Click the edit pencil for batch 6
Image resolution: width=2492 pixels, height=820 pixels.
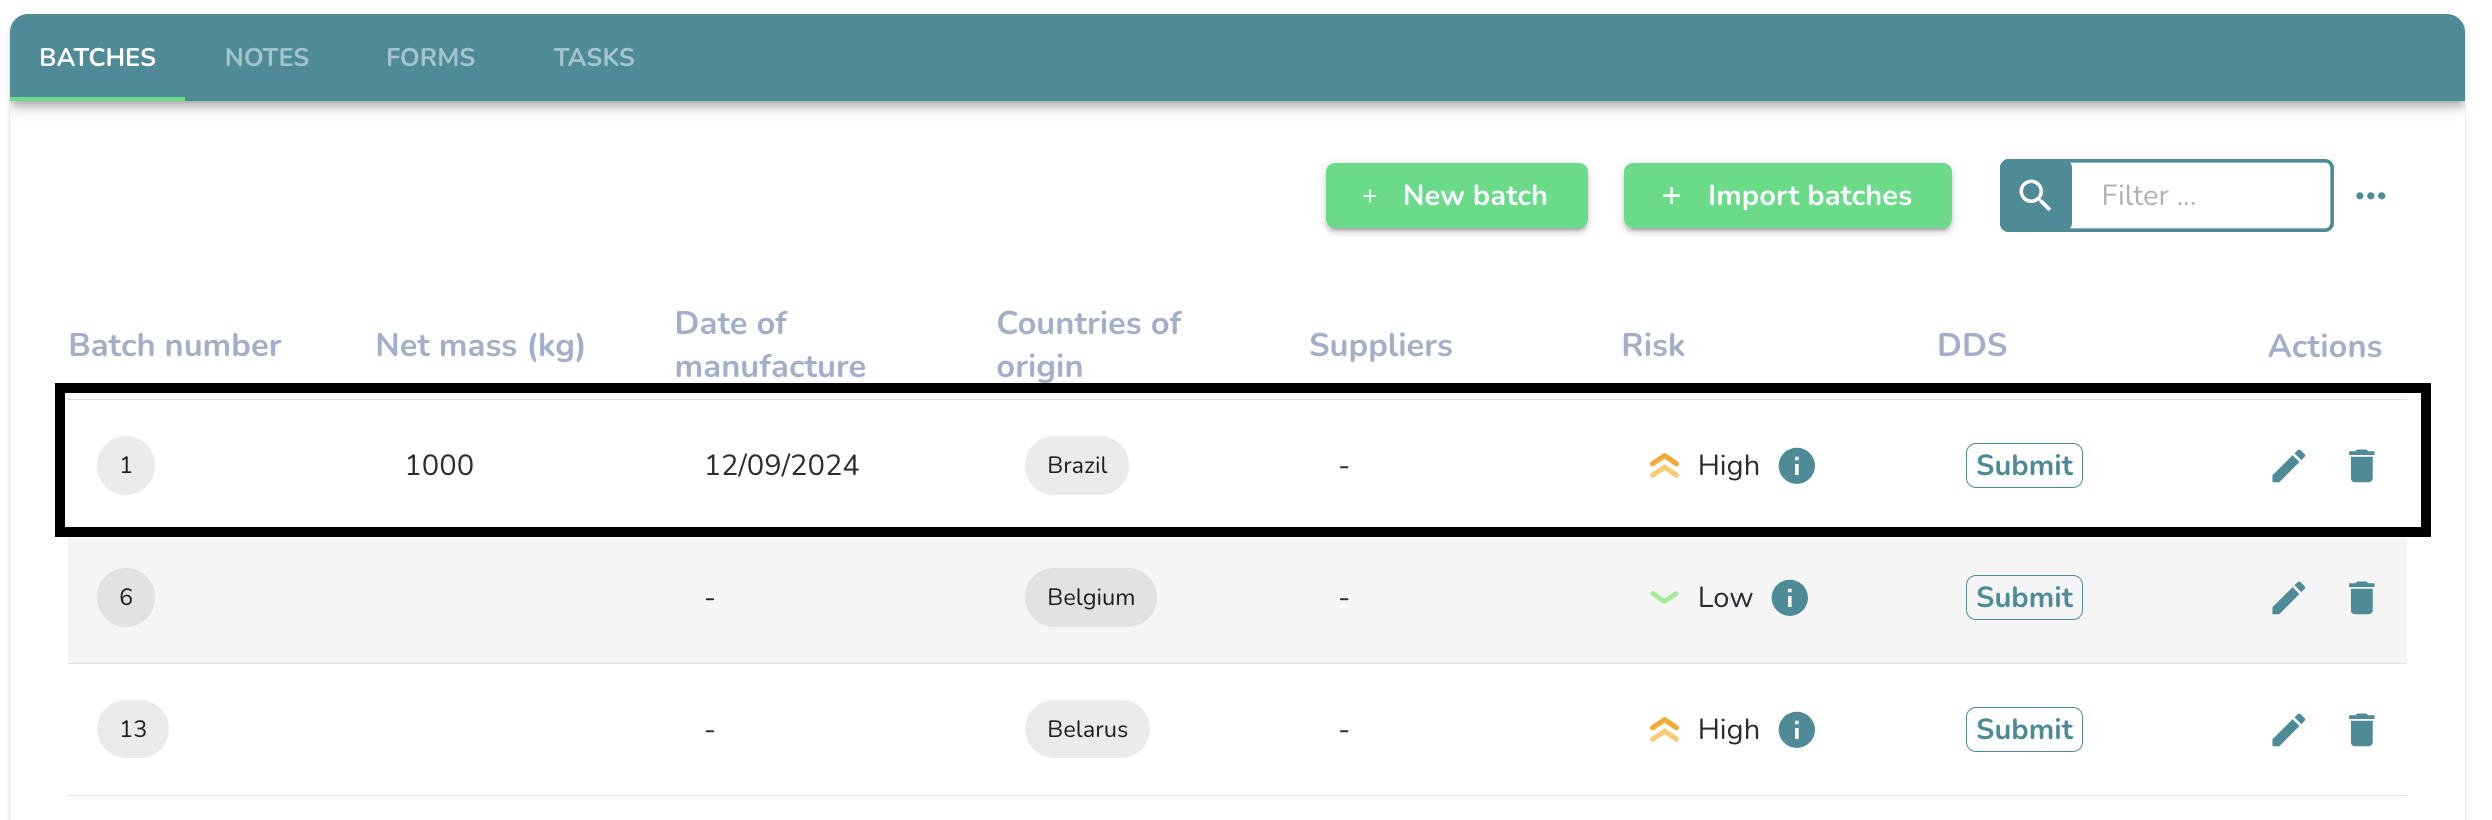click(2288, 598)
